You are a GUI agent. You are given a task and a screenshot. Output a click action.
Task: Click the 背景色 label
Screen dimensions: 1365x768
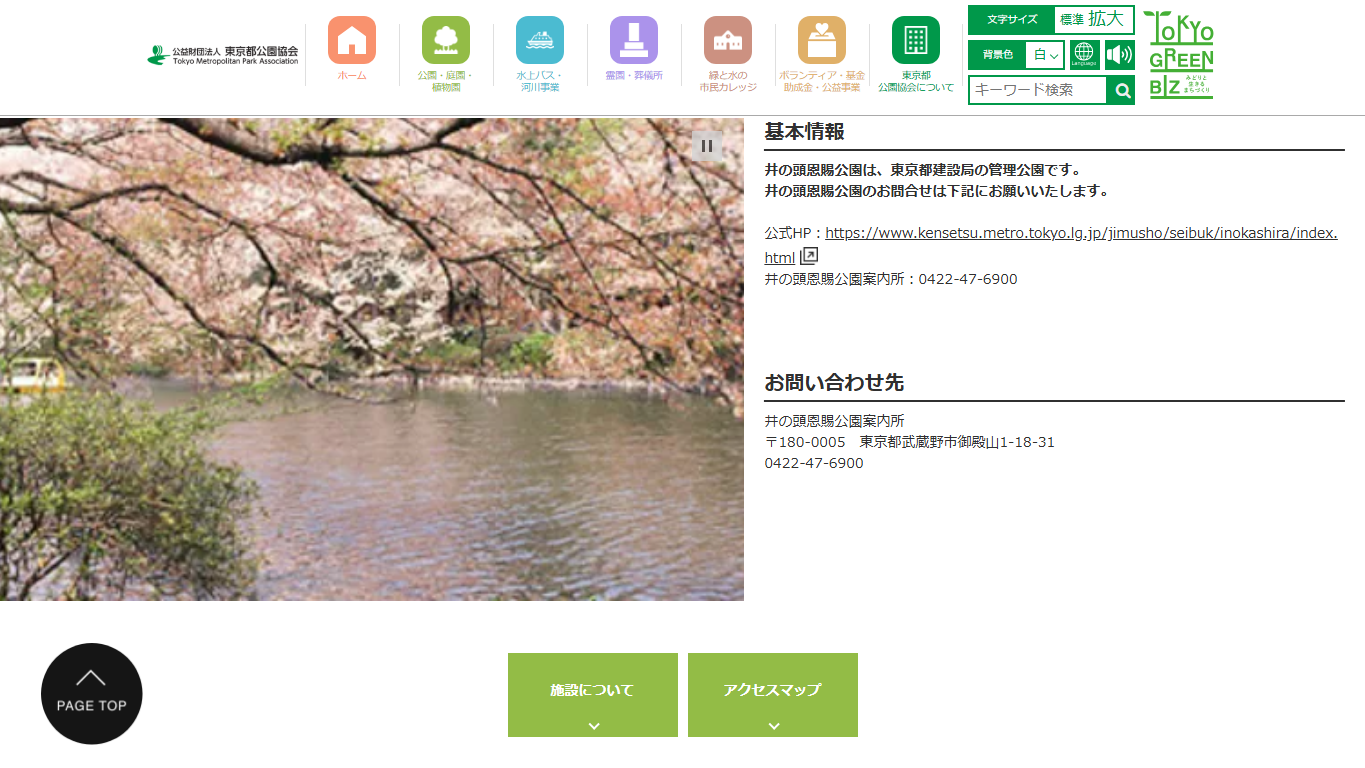coord(998,55)
